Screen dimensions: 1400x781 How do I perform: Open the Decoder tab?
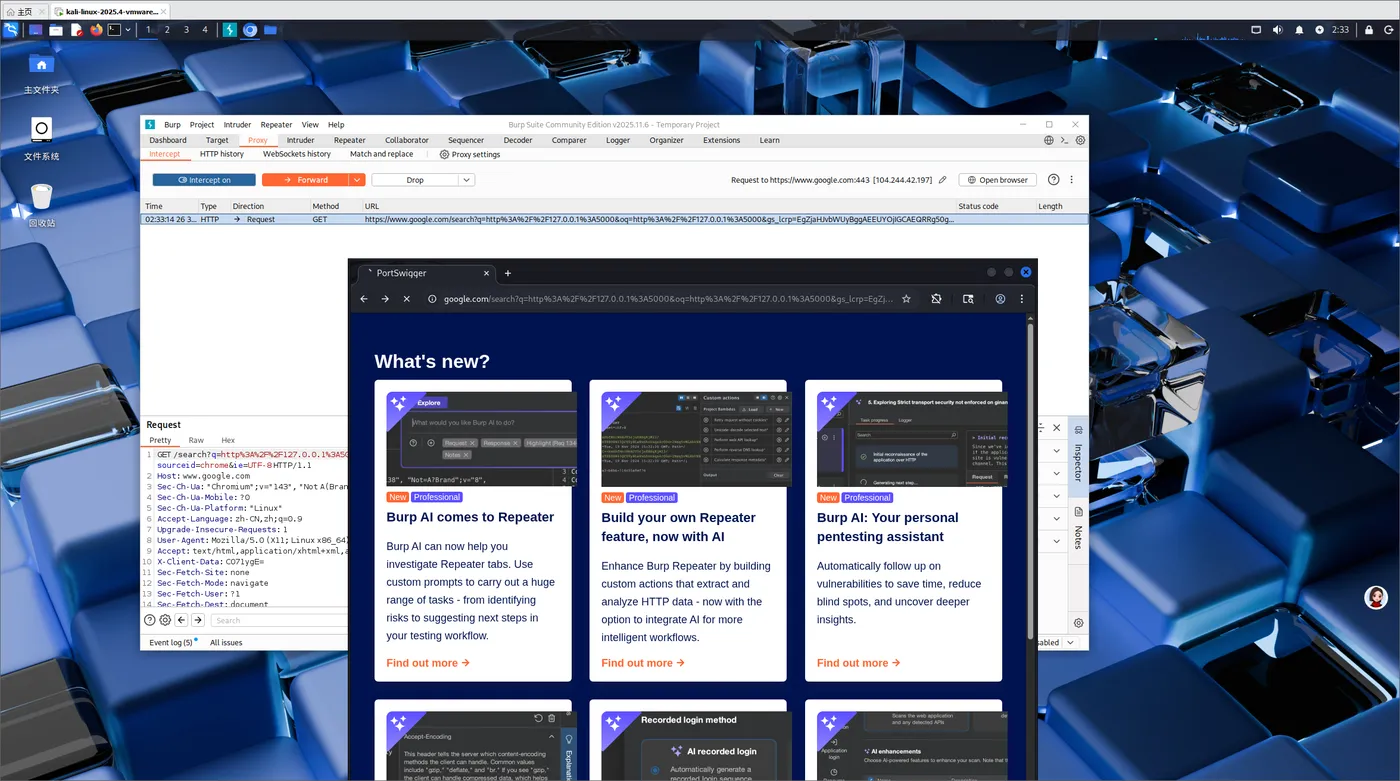(x=518, y=140)
